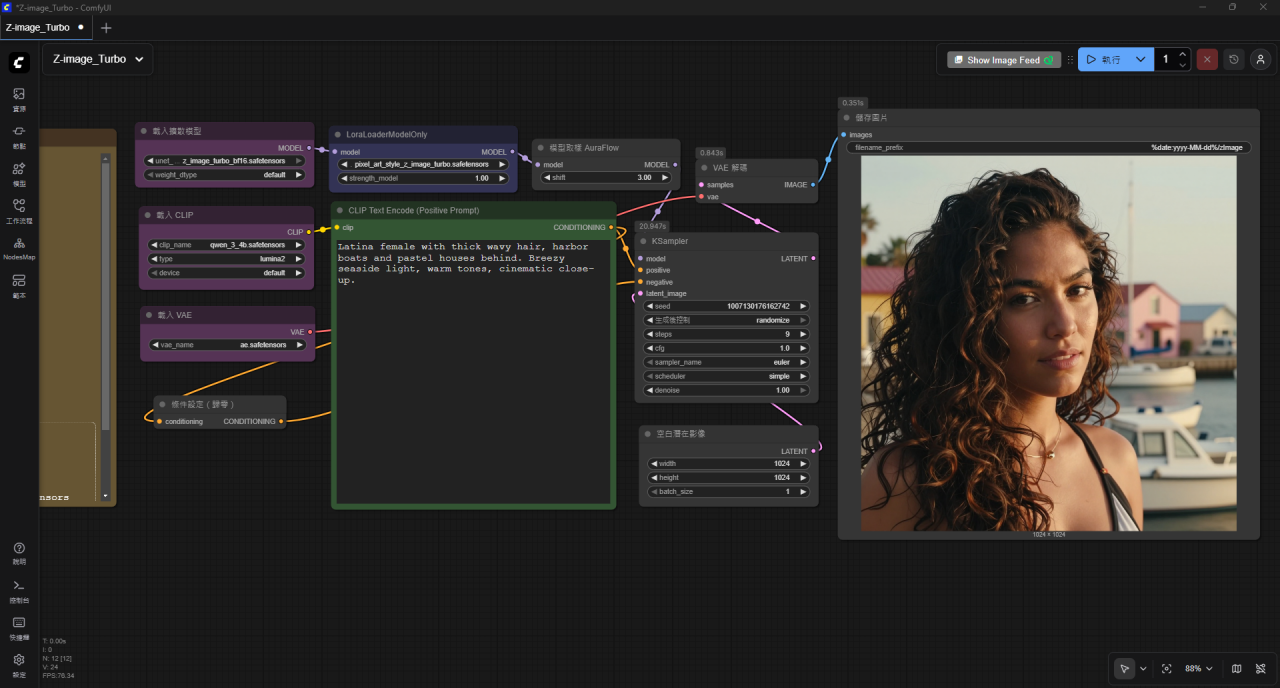Select the Z-image_Turbo workflow tab

pyautogui.click(x=38, y=27)
